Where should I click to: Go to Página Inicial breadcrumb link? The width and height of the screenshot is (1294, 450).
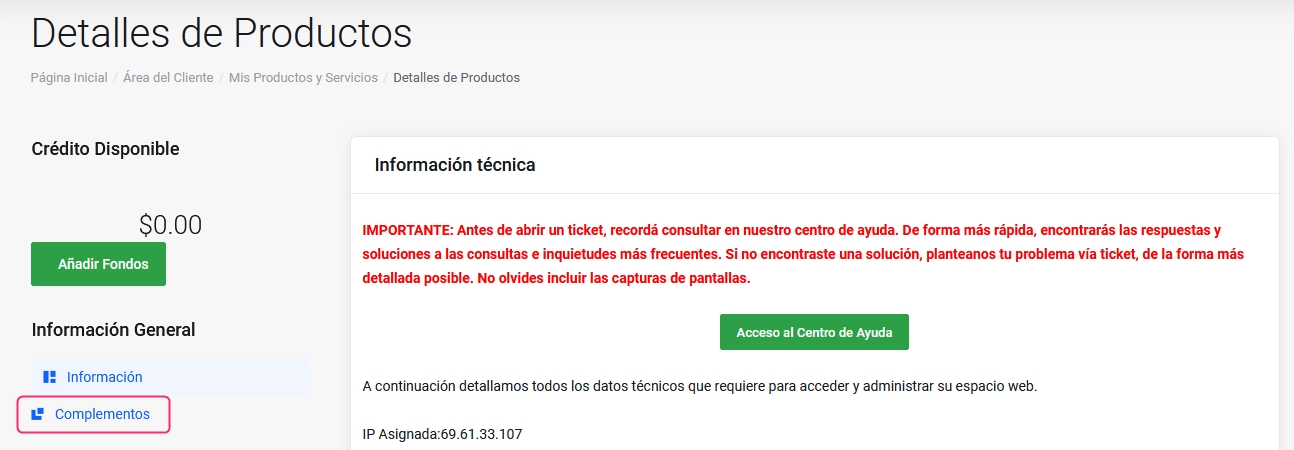tap(69, 77)
